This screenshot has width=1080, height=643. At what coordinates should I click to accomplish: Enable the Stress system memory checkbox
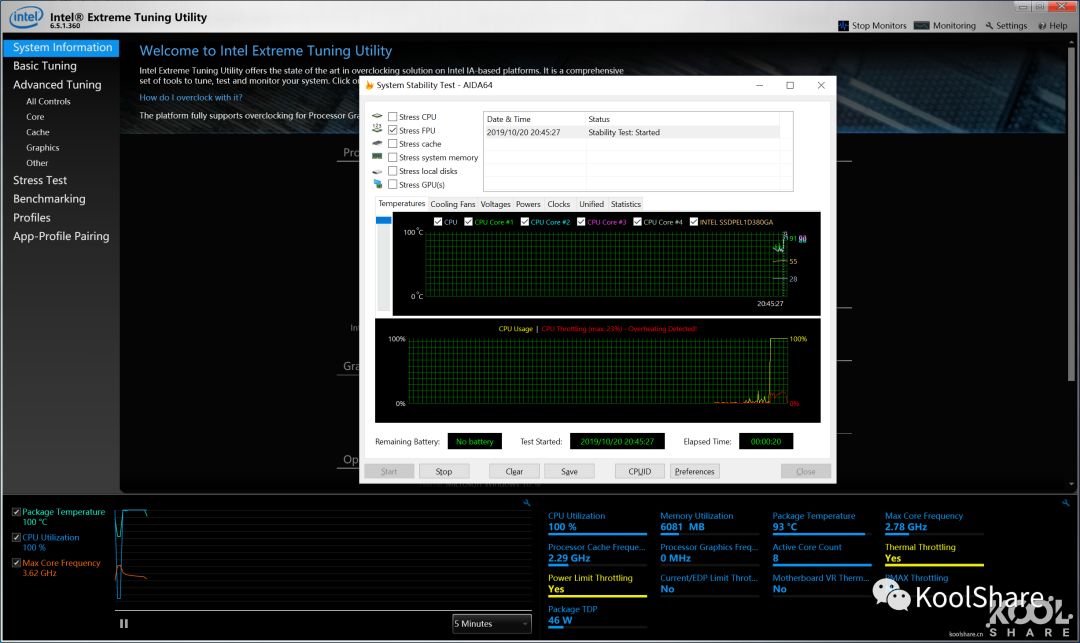[x=393, y=157]
